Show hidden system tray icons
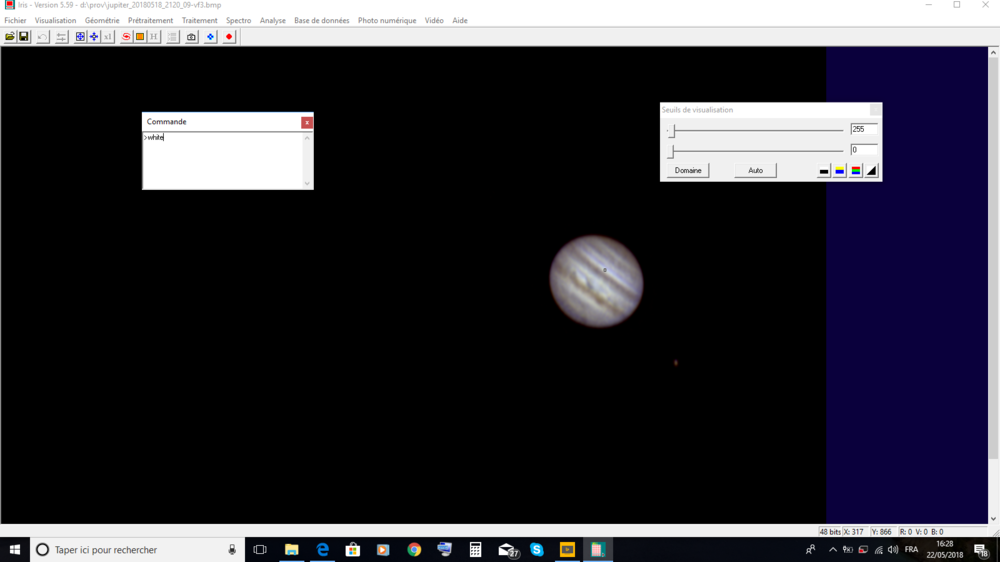 click(832, 549)
